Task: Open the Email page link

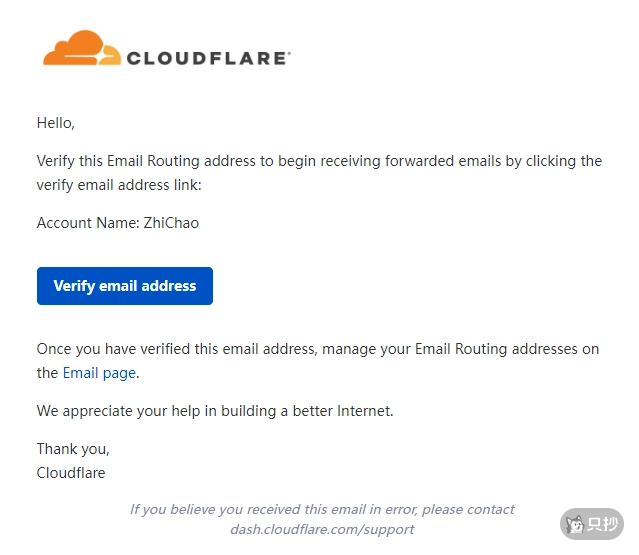Action: [99, 373]
